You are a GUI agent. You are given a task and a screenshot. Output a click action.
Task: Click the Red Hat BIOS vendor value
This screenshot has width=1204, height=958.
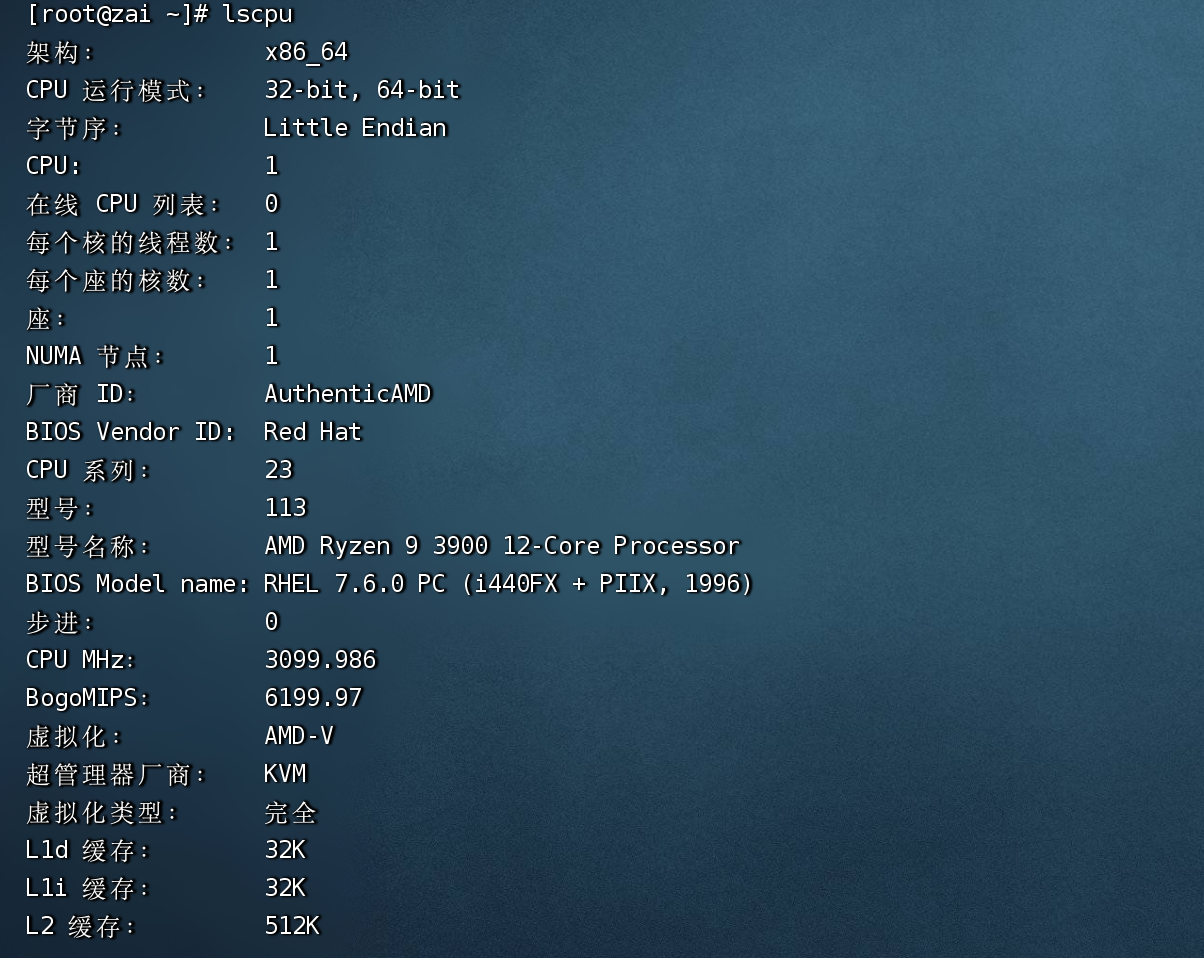tap(312, 432)
